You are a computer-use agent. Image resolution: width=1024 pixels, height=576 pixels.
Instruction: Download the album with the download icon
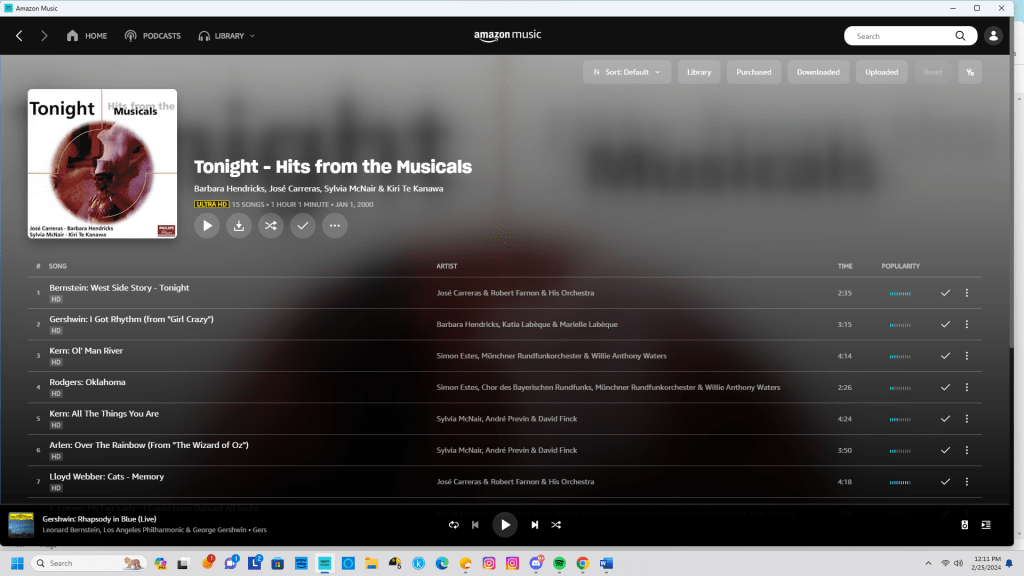[239, 226]
